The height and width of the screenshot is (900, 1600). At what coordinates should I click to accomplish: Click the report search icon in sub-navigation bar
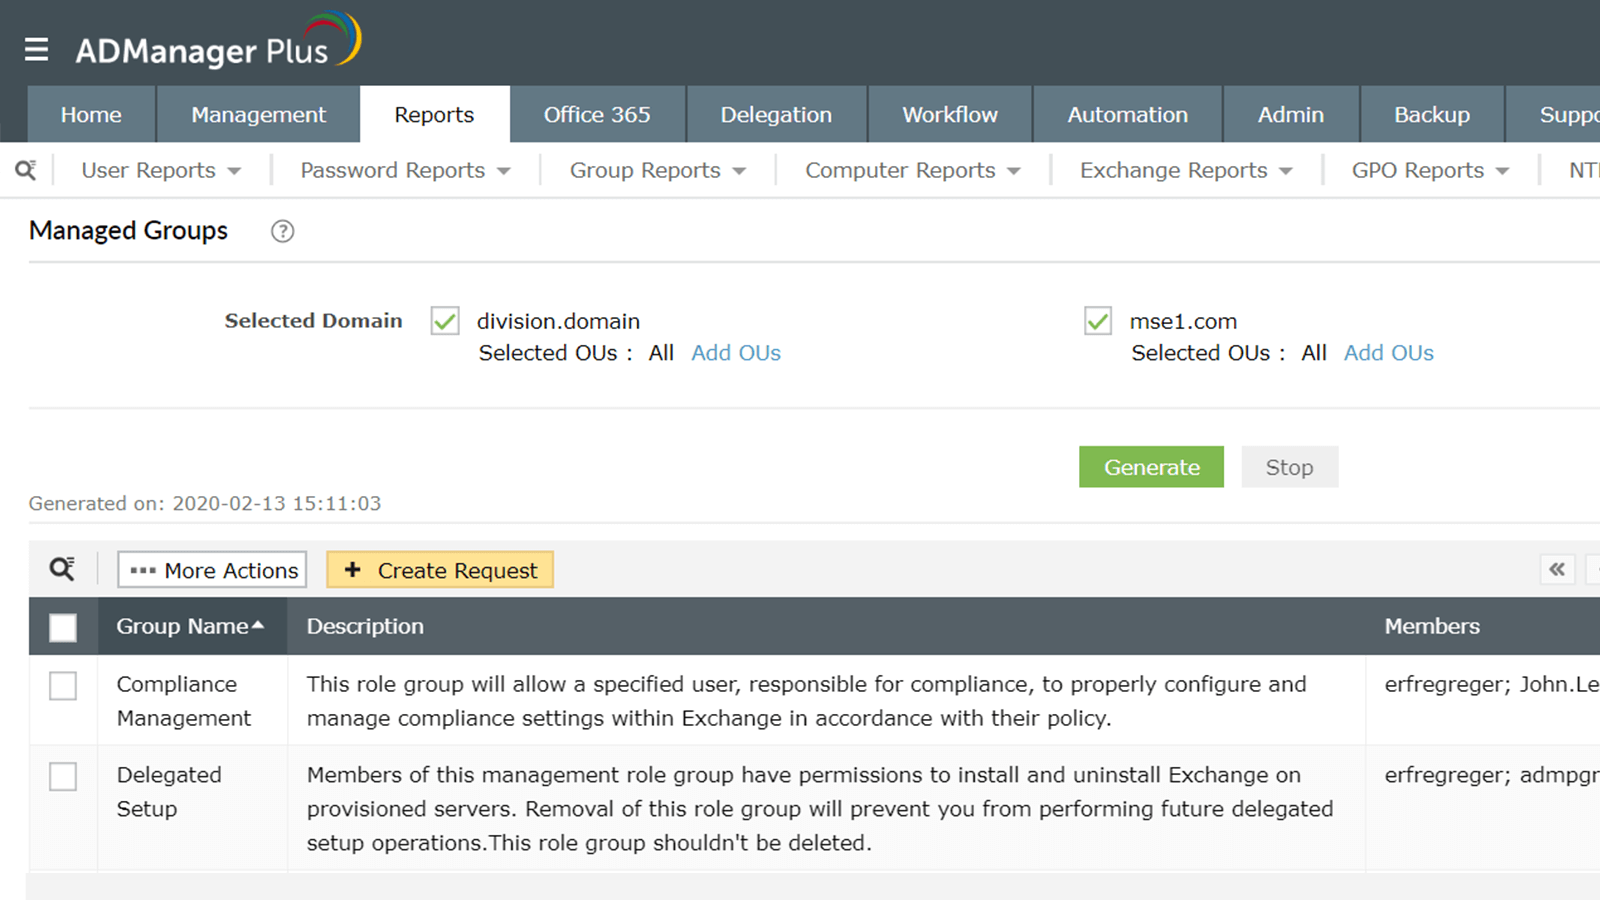click(x=26, y=170)
